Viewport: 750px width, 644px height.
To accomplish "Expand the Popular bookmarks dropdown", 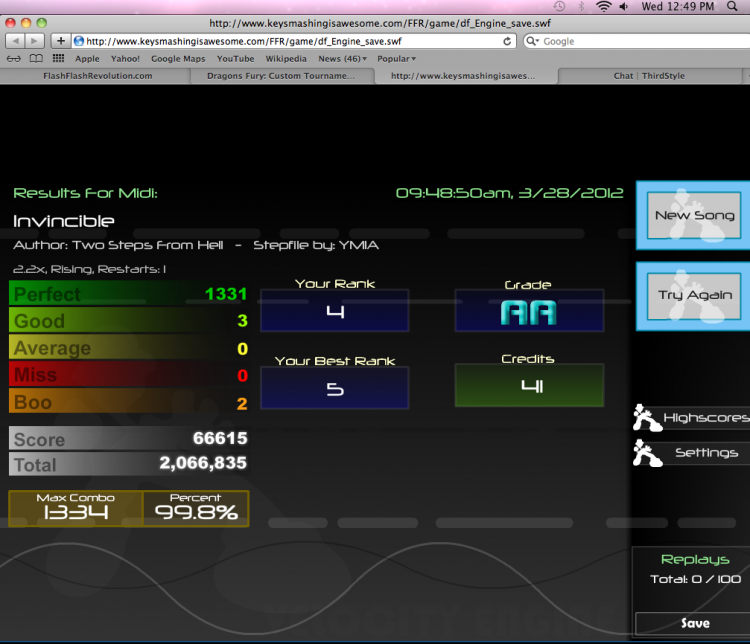I will point(397,59).
